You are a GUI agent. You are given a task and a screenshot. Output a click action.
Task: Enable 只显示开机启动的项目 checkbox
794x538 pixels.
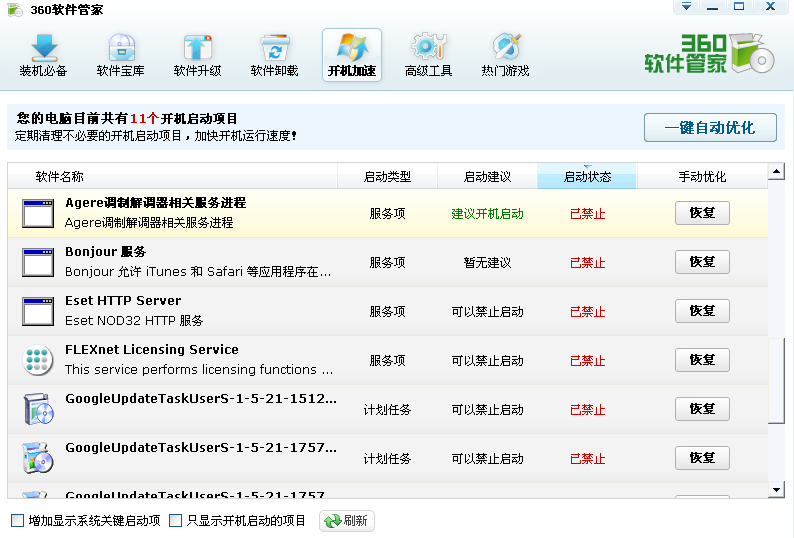pos(176,521)
